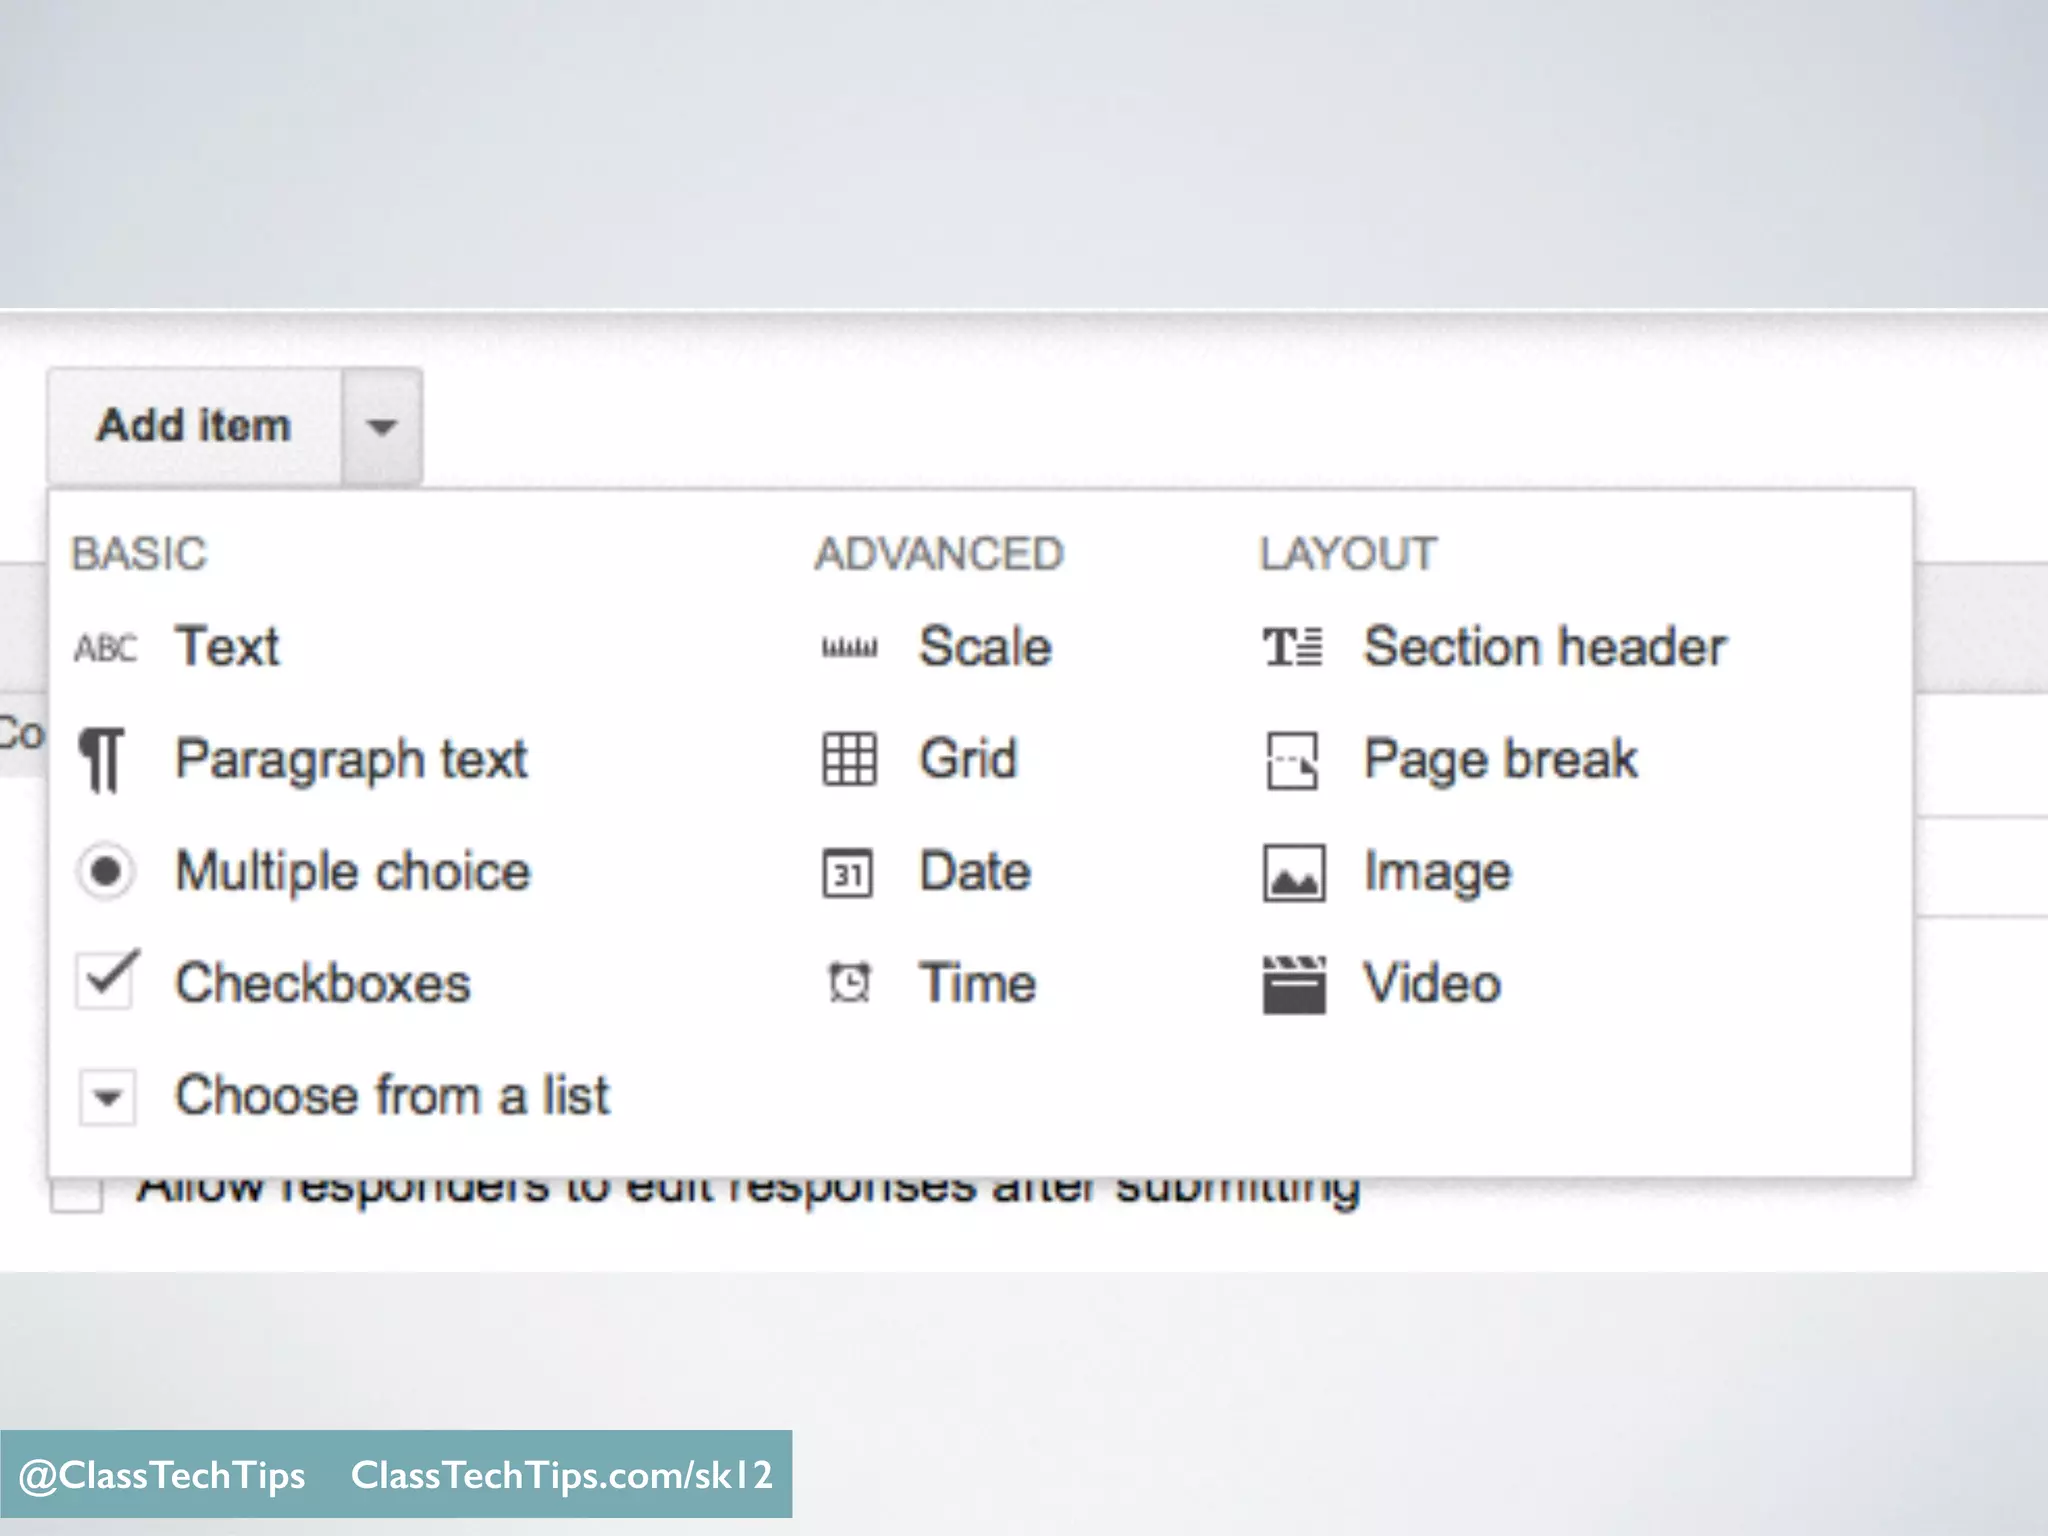Click the Choose from a list dropdown icon
2048x1536 pixels.
coord(107,1098)
